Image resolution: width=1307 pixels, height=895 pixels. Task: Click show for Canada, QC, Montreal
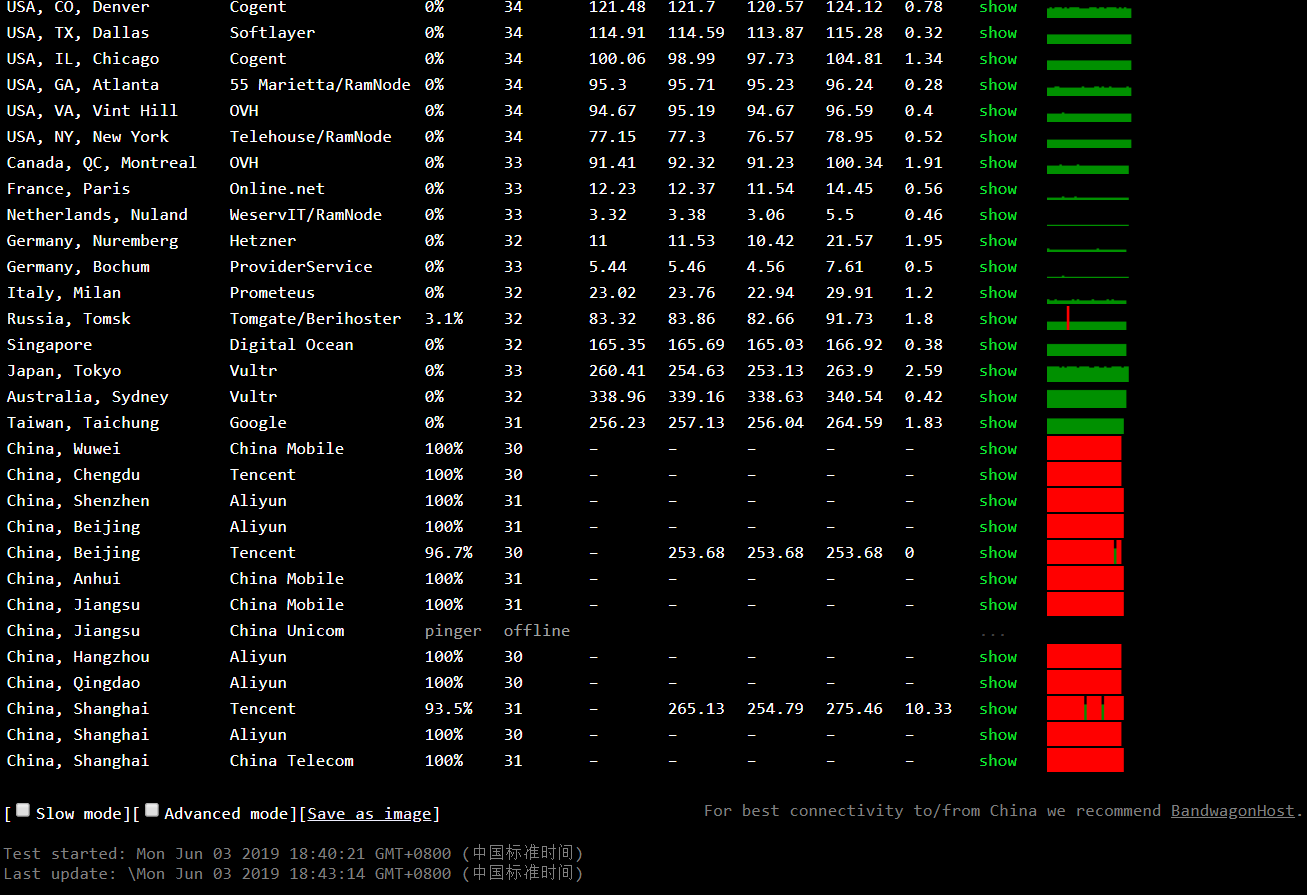998,163
